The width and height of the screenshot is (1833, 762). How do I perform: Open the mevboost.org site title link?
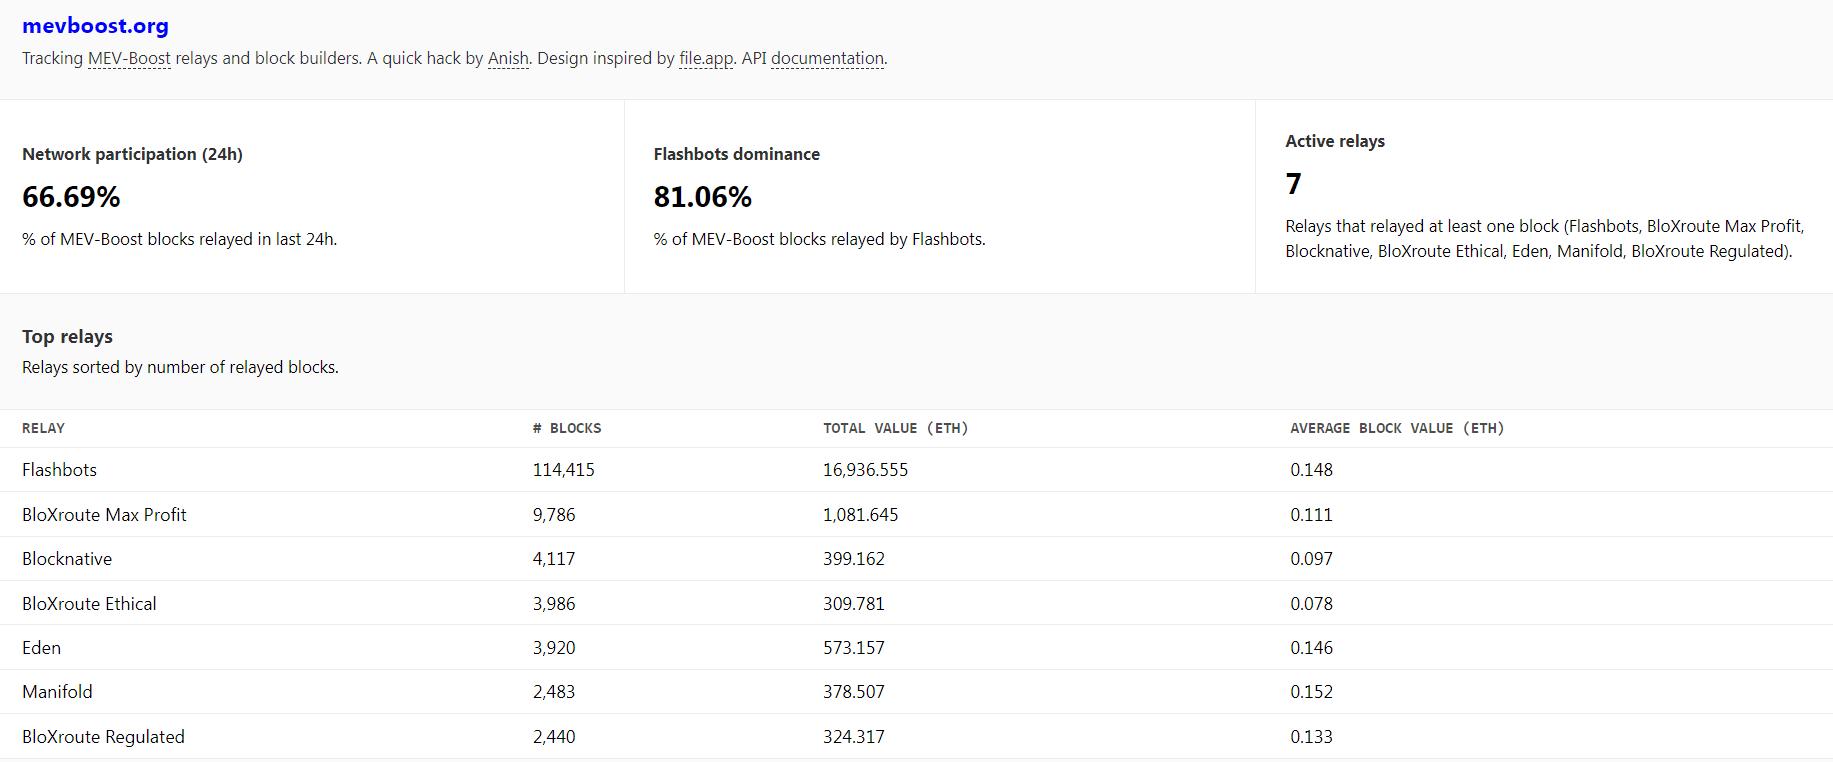coord(95,26)
